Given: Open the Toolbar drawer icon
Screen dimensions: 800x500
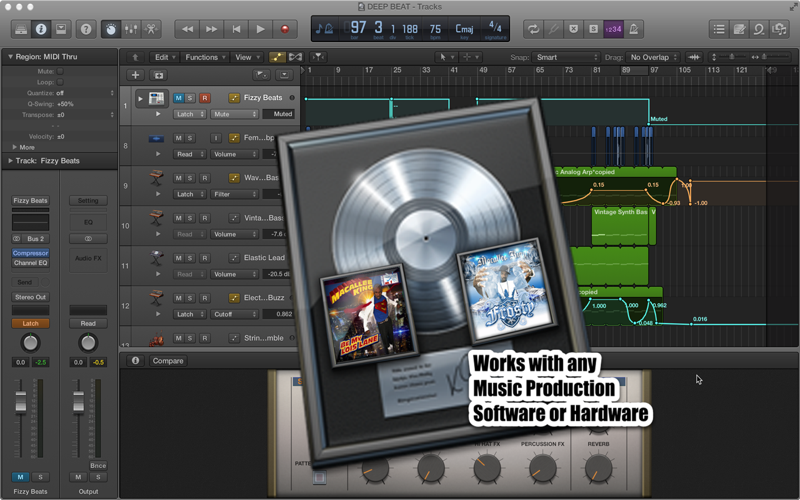Looking at the screenshot, I should point(61,29).
